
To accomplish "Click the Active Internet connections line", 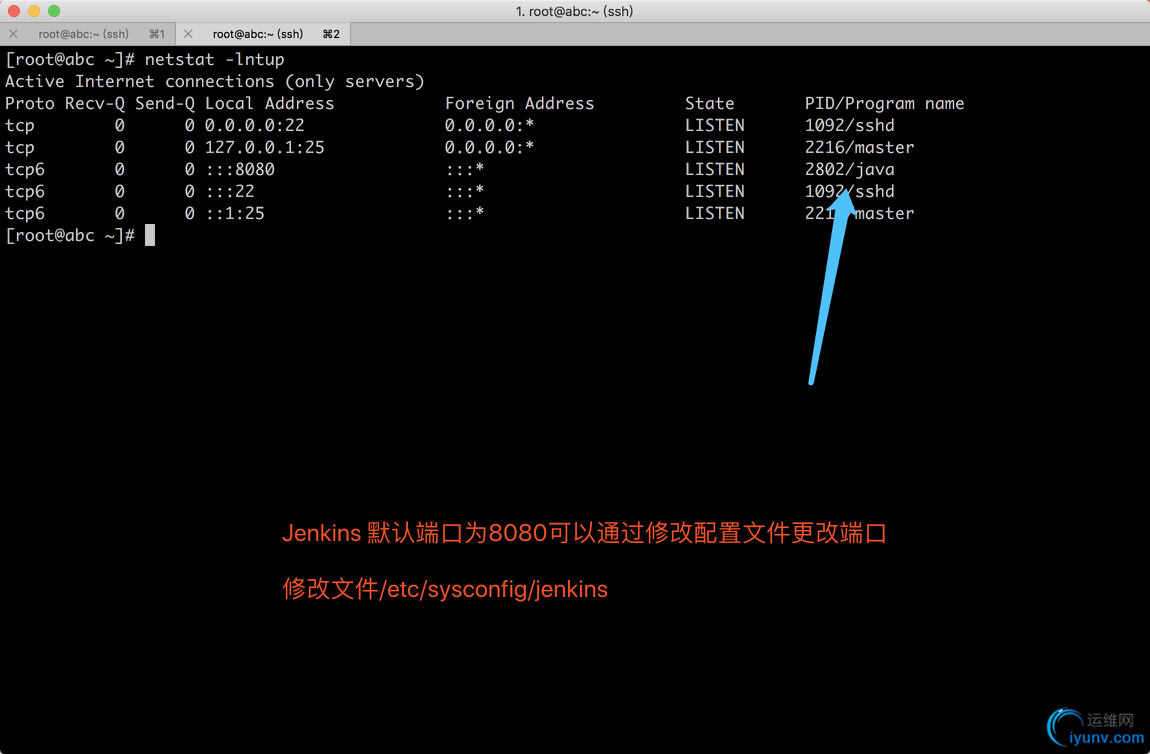I will [x=214, y=81].
